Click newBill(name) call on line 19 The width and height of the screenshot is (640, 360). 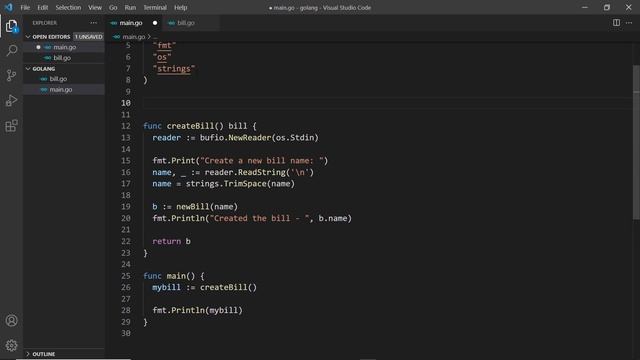point(207,207)
